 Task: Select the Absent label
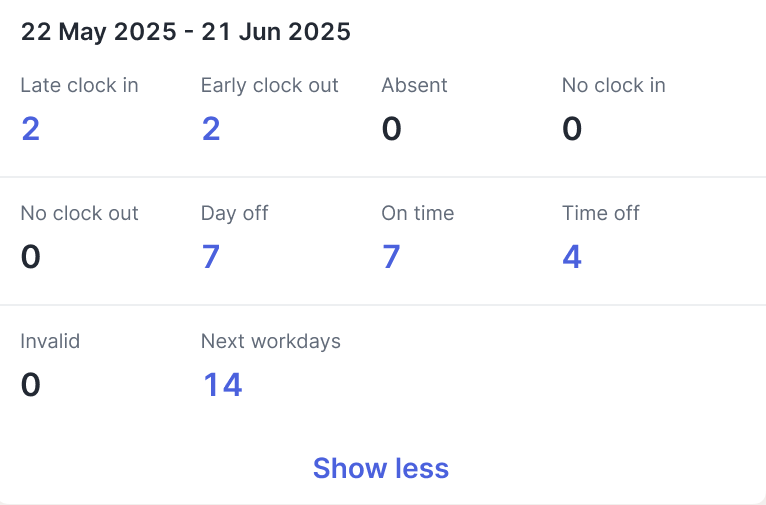413,86
